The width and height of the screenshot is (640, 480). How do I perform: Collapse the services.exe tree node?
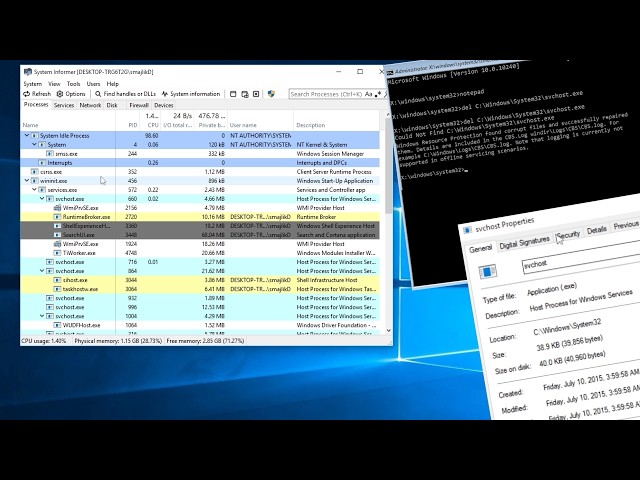pos(35,189)
